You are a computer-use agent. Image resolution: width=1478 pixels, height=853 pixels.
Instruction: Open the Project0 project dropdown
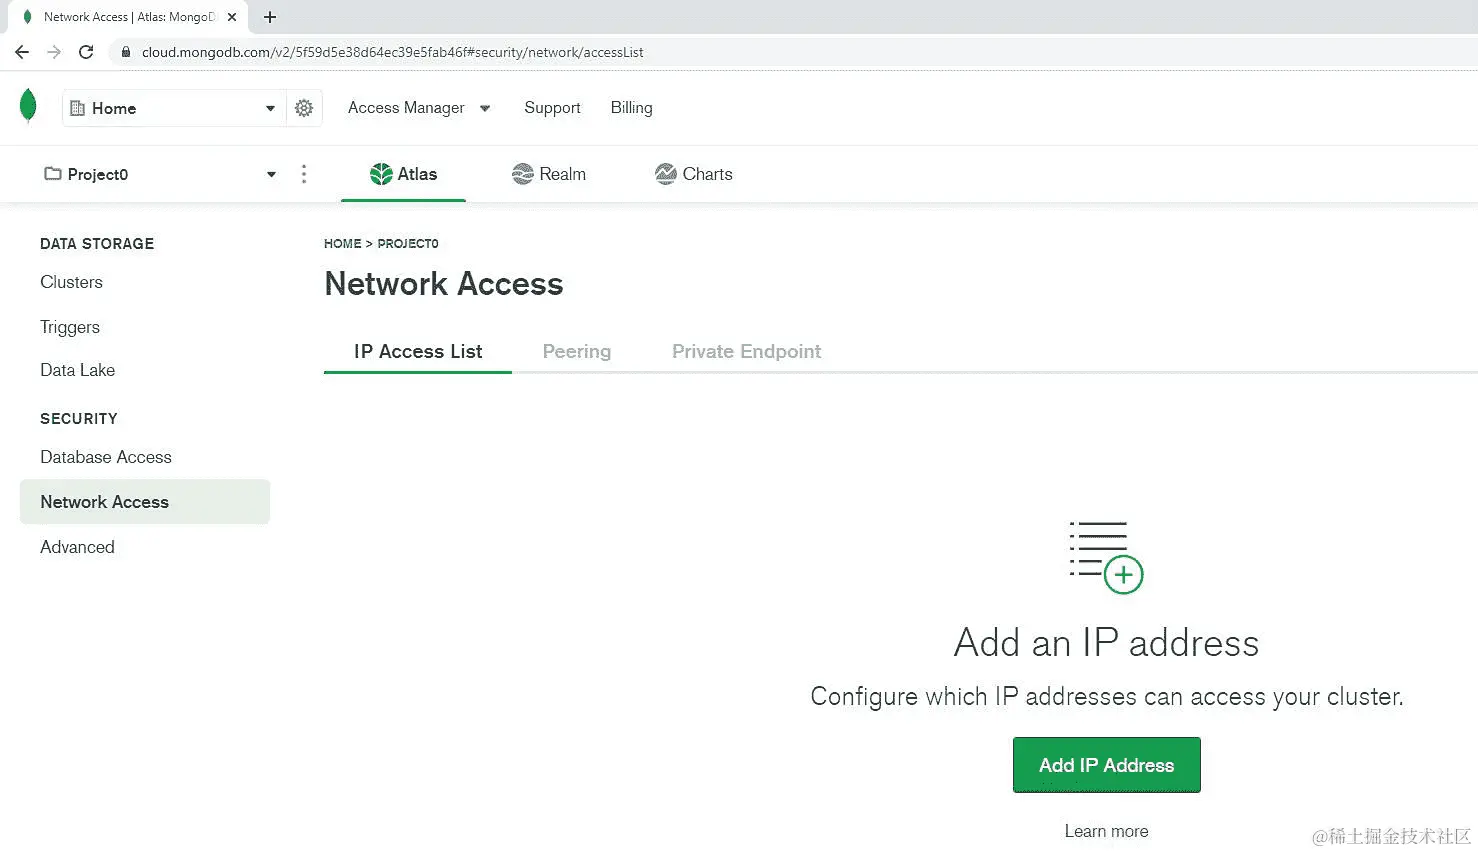270,173
